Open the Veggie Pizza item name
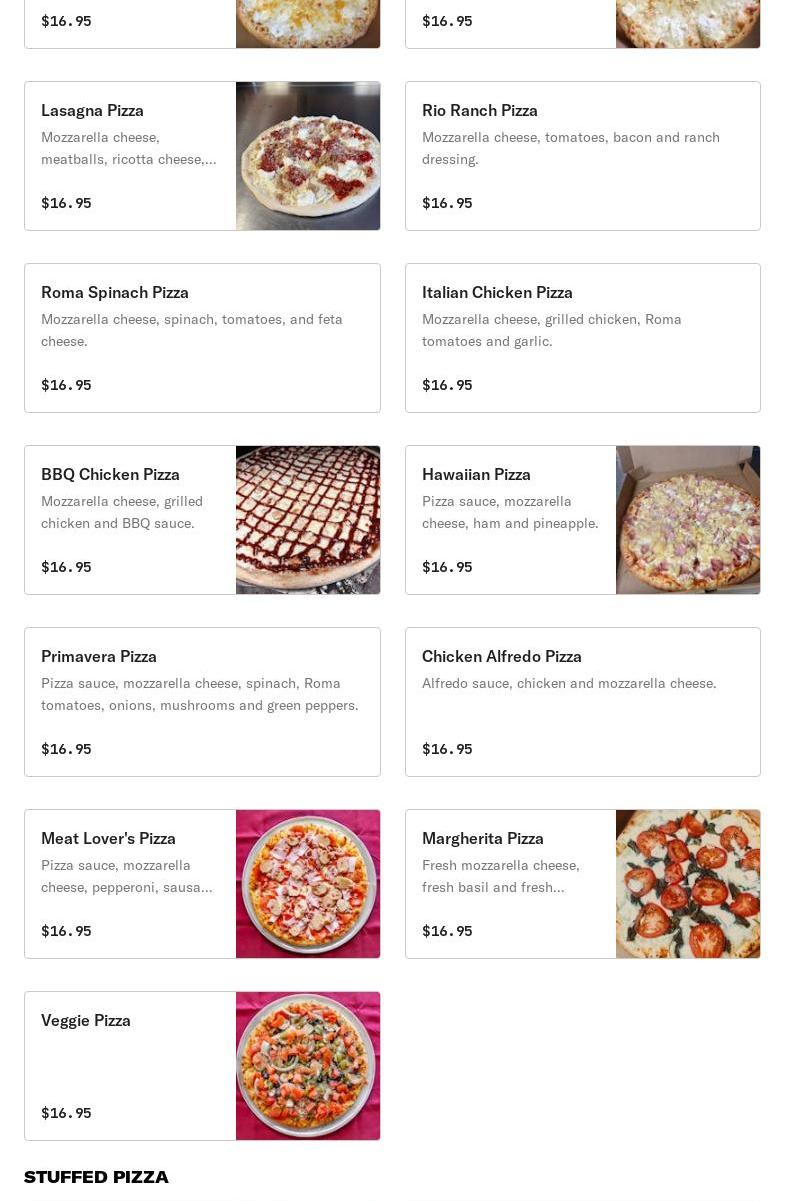Image resolution: width=785 pixels, height=1201 pixels. (86, 1020)
